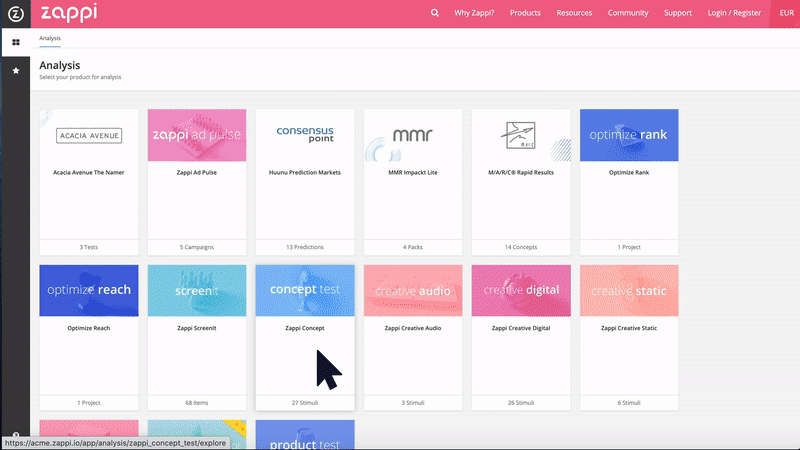Open the dashboard grid icon in sidebar
Image resolution: width=800 pixels, height=450 pixels.
tap(16, 42)
